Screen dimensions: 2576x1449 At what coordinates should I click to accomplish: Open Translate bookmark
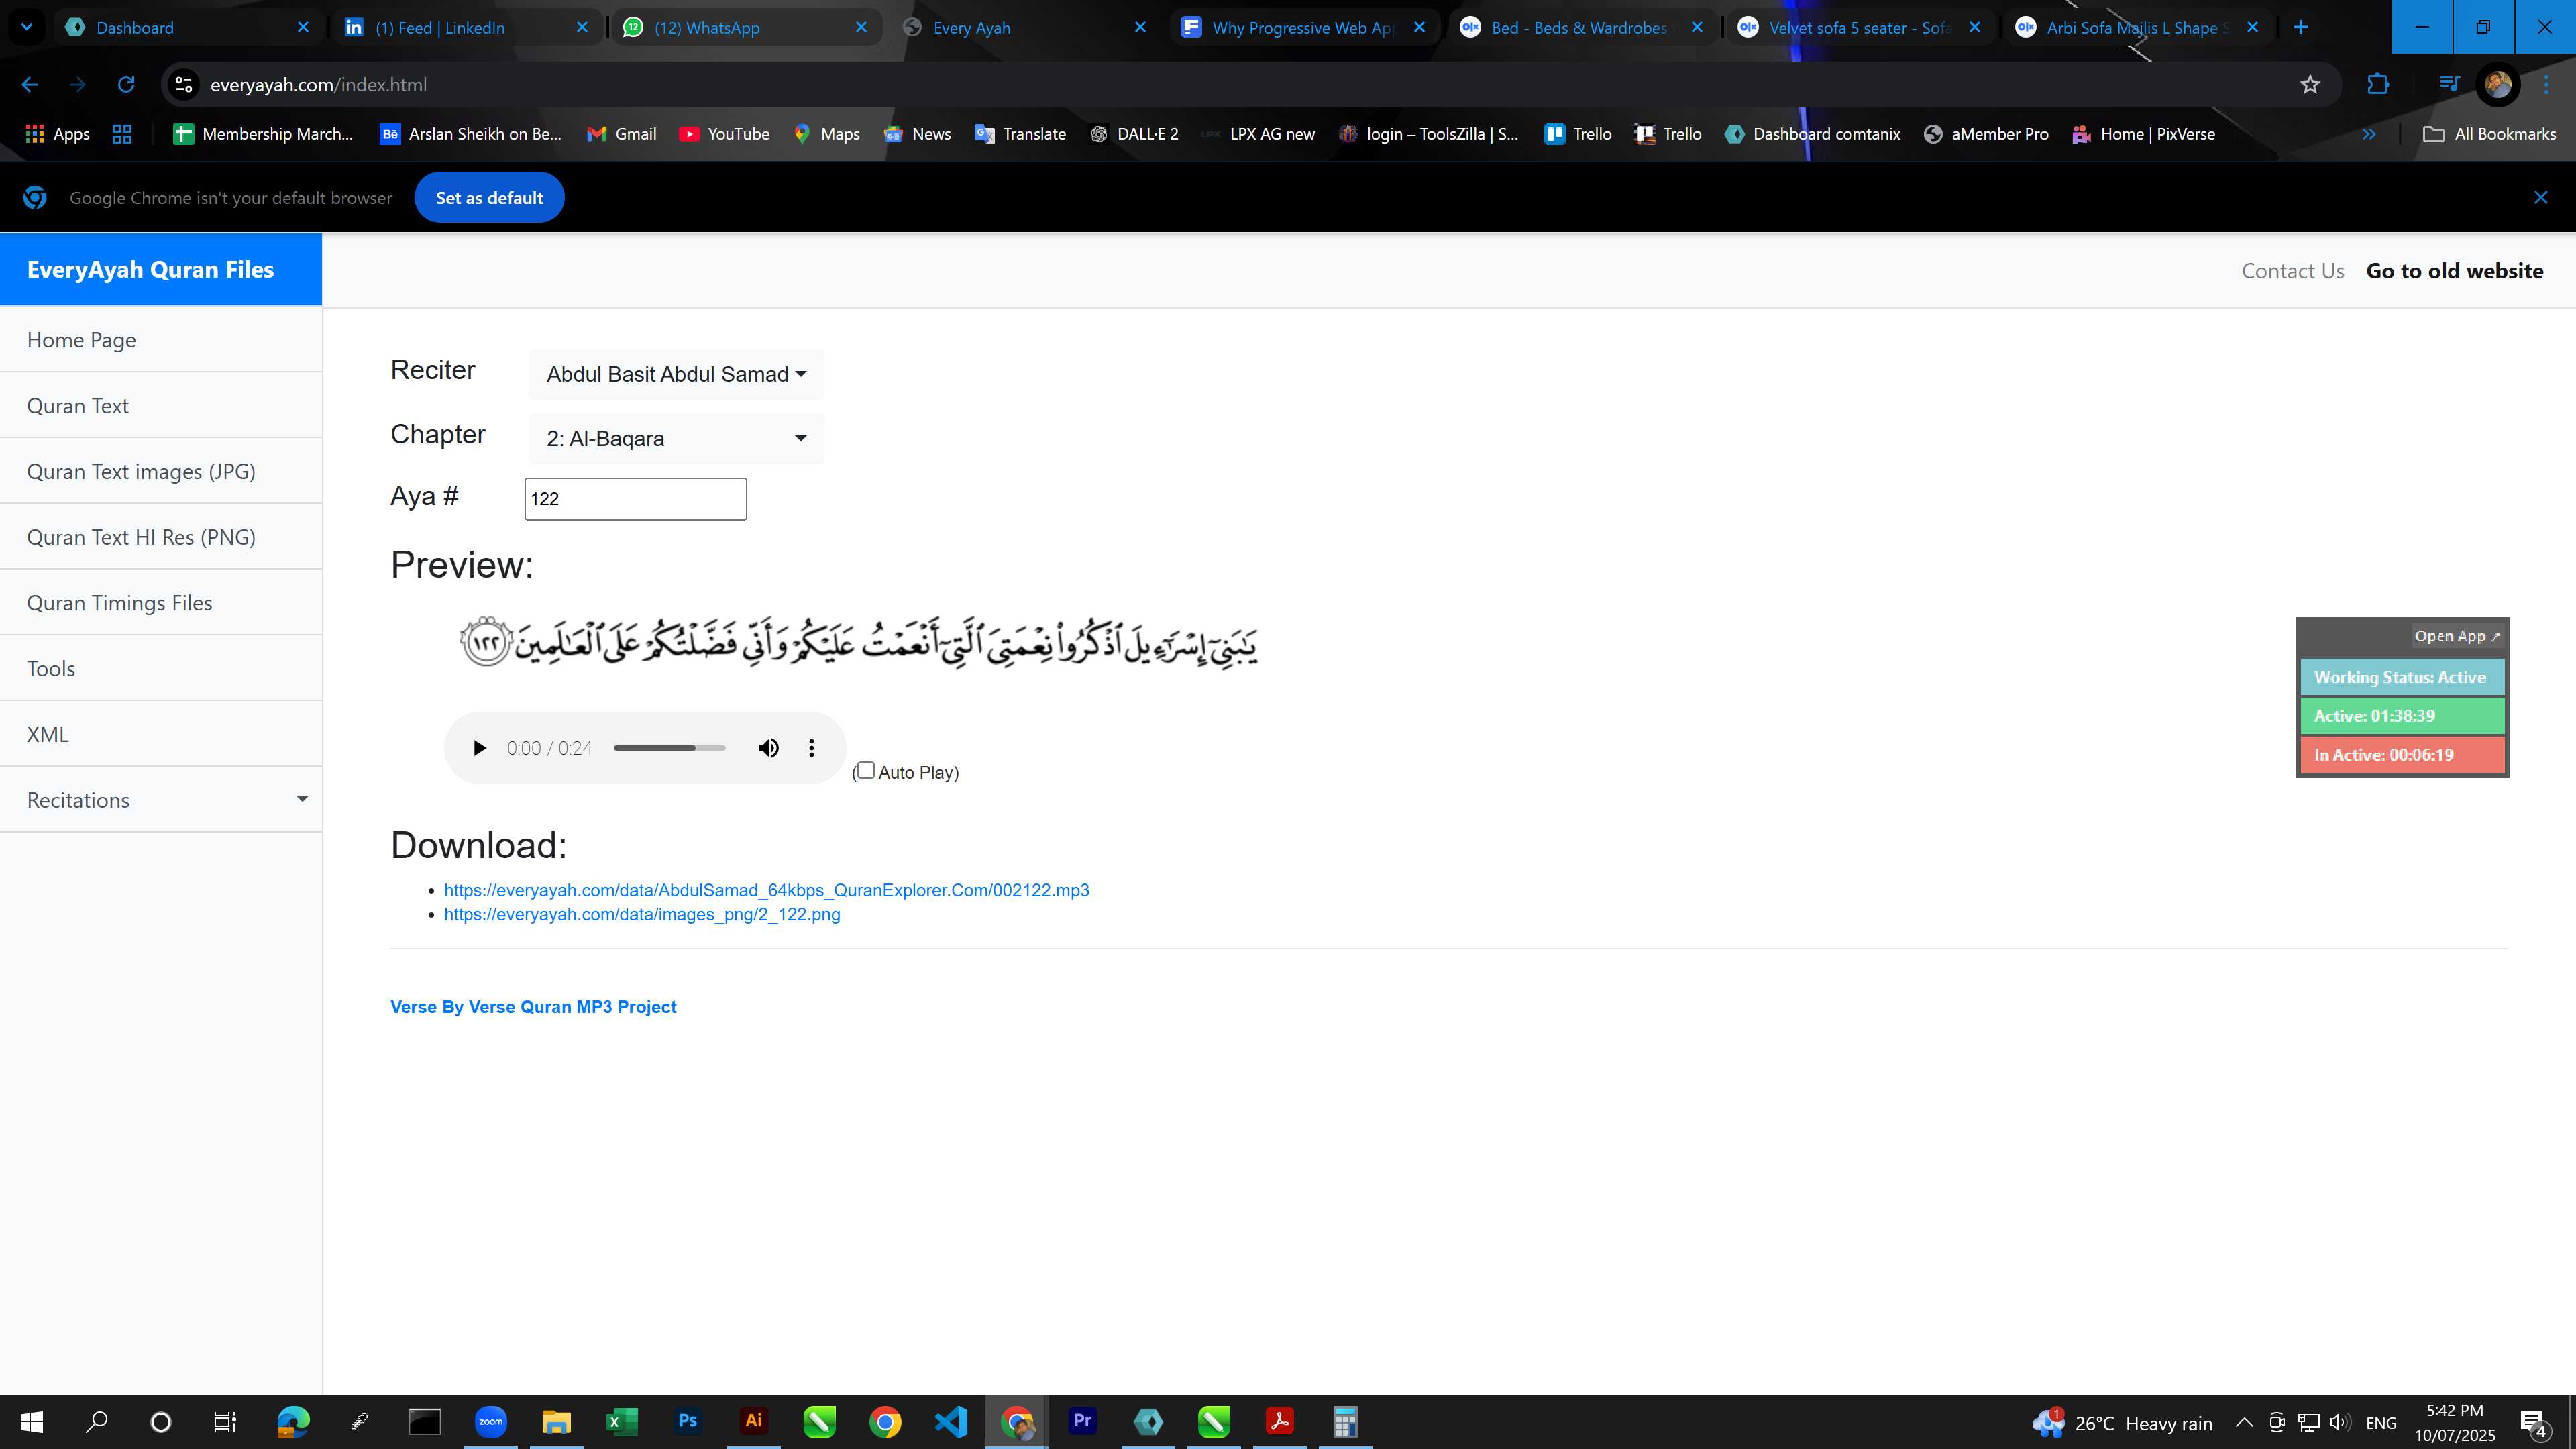pyautogui.click(x=1020, y=134)
